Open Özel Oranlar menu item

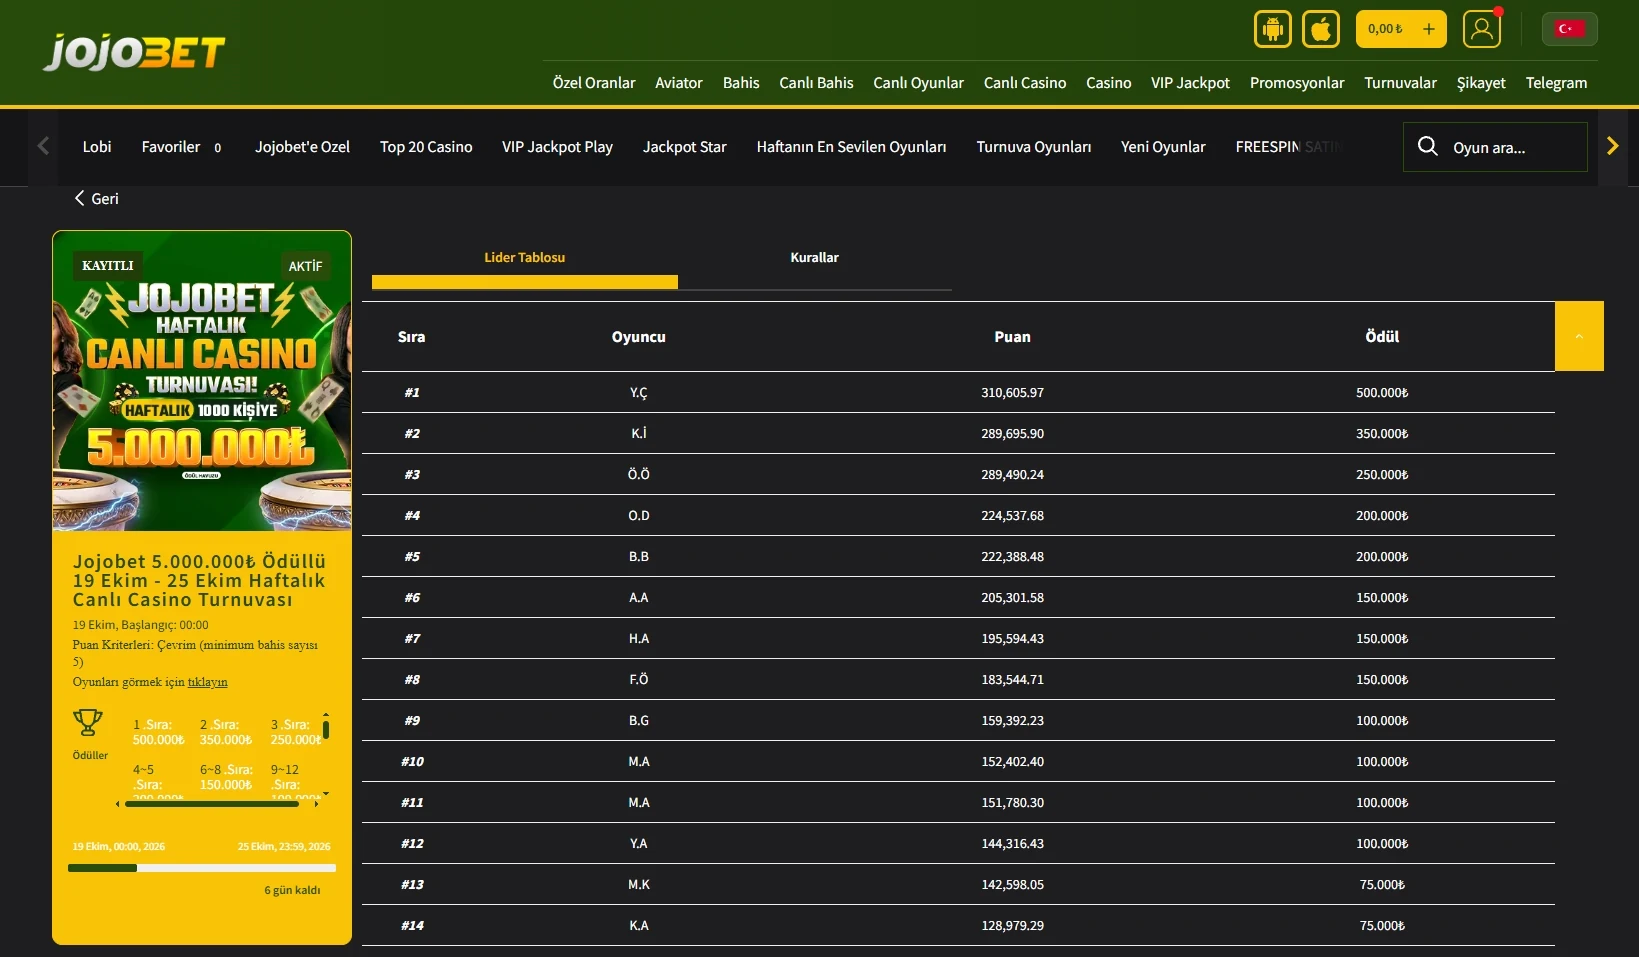coord(594,83)
